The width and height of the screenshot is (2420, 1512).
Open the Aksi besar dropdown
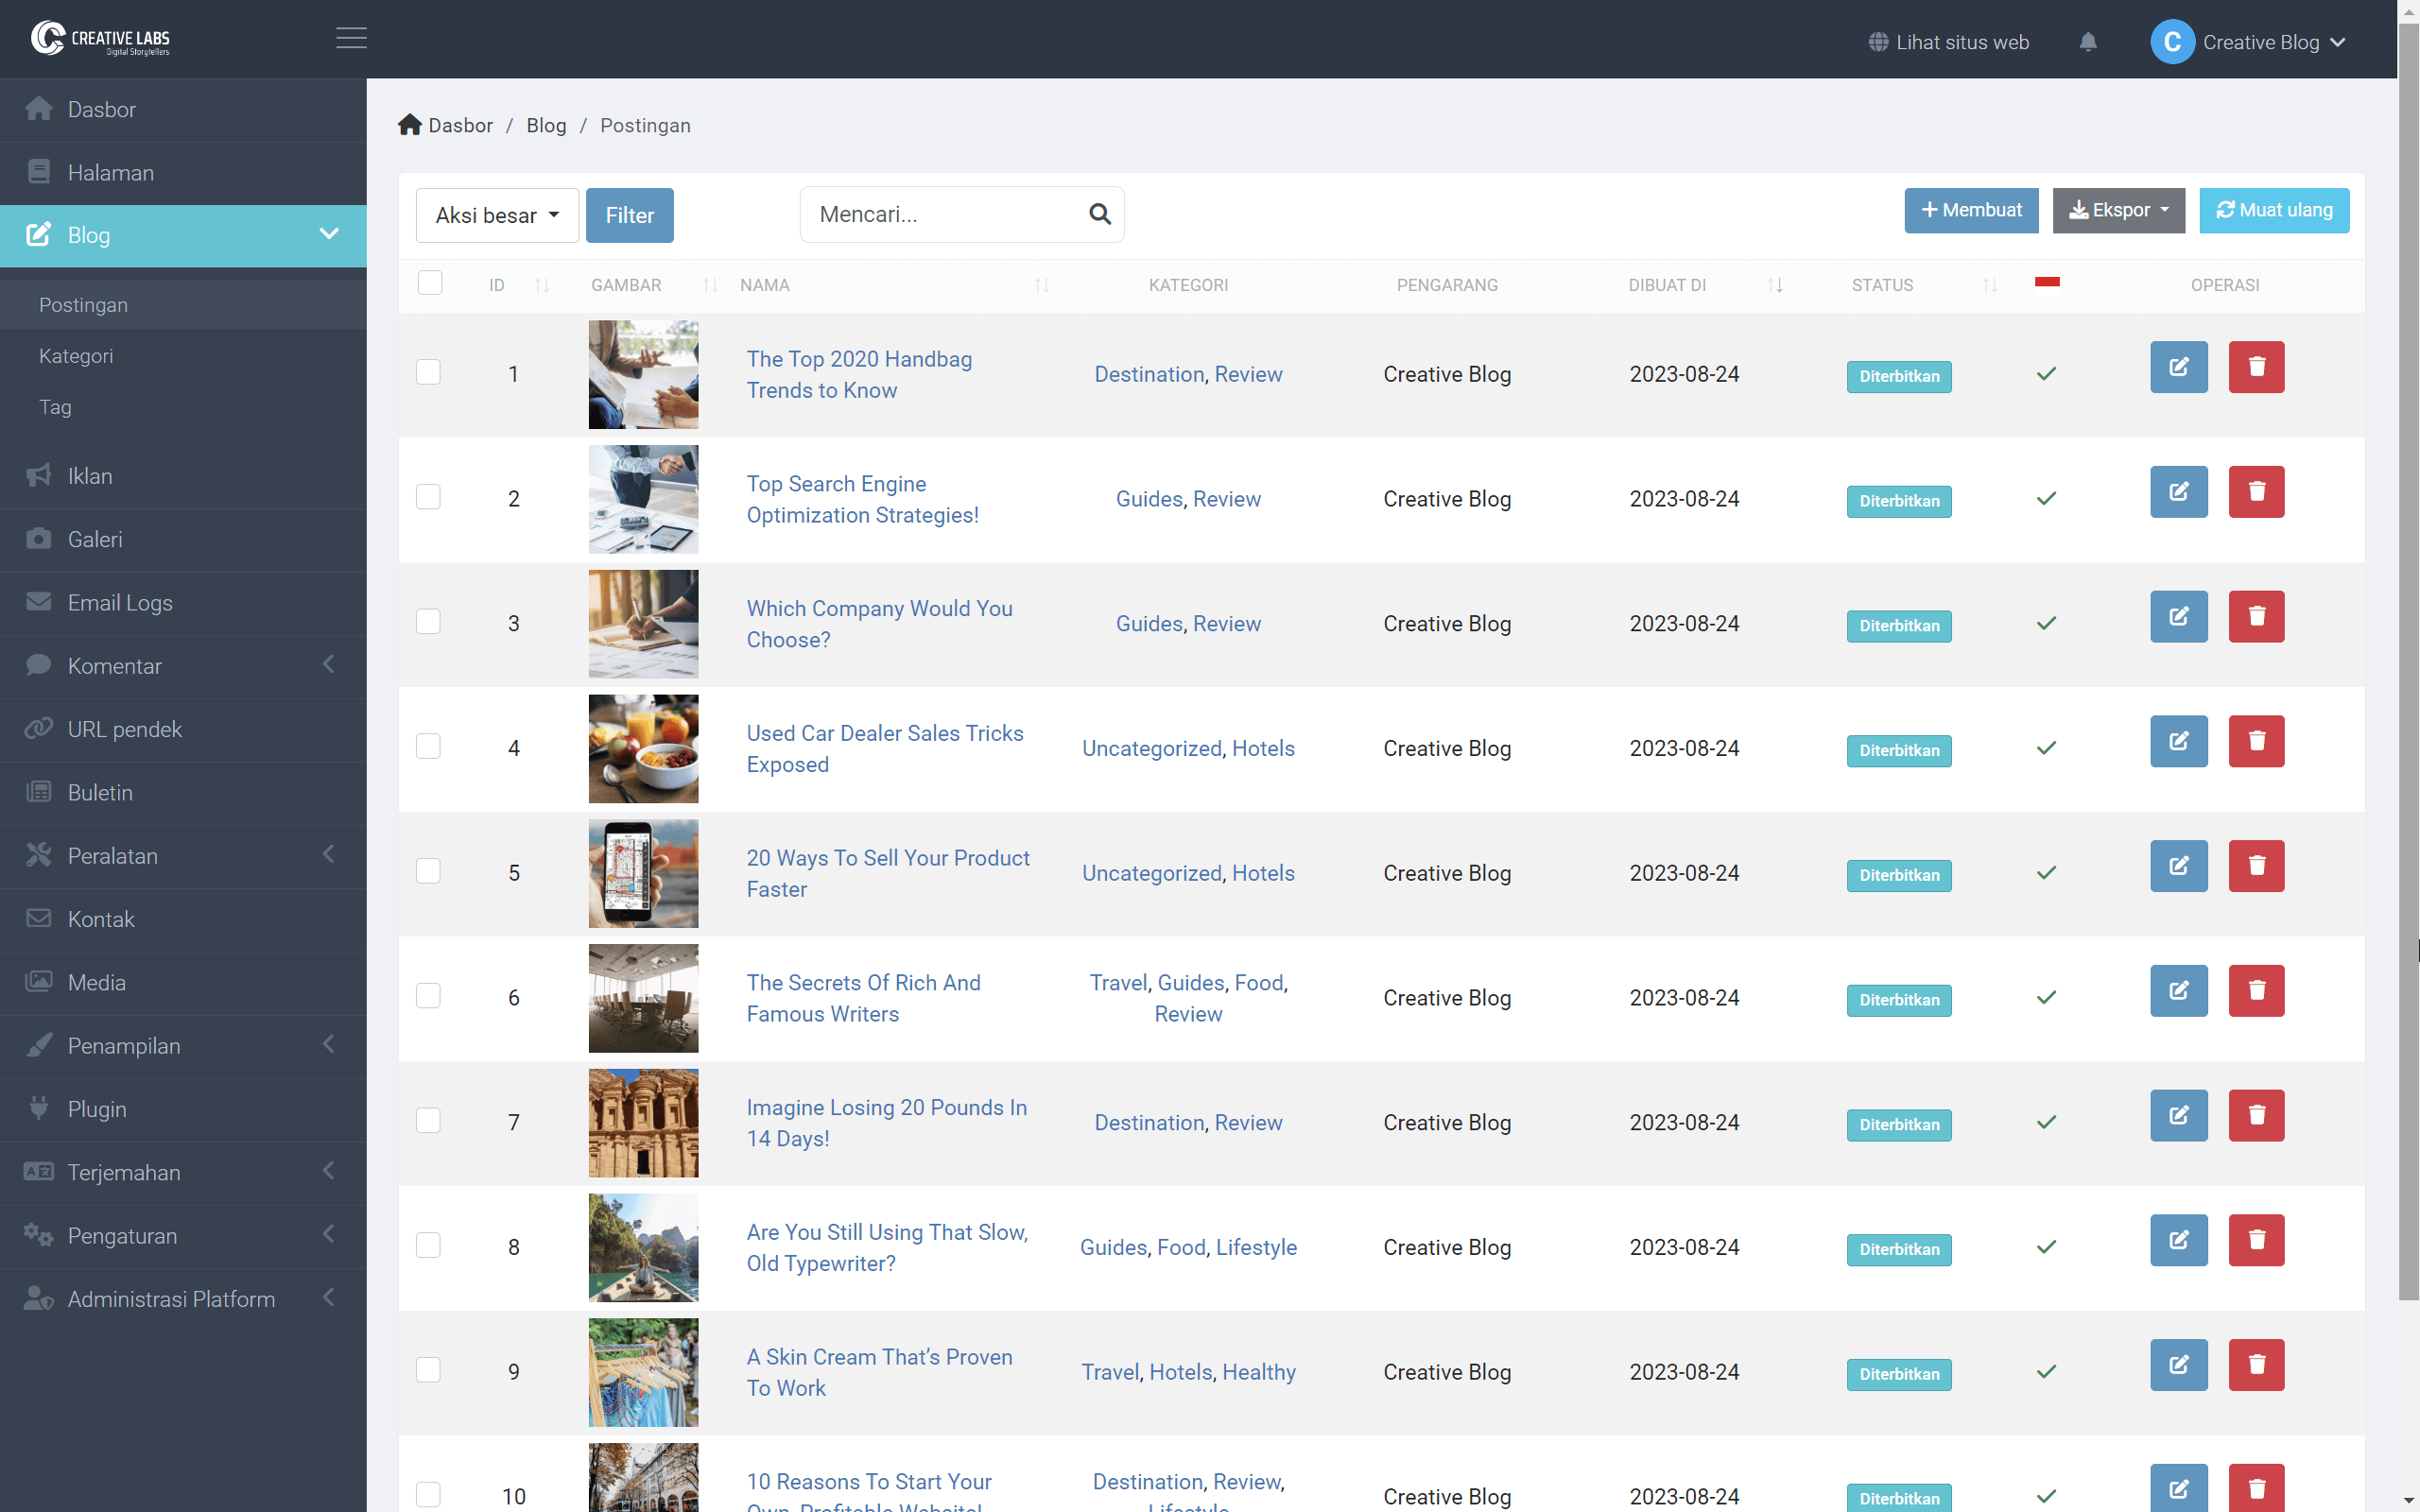point(496,215)
